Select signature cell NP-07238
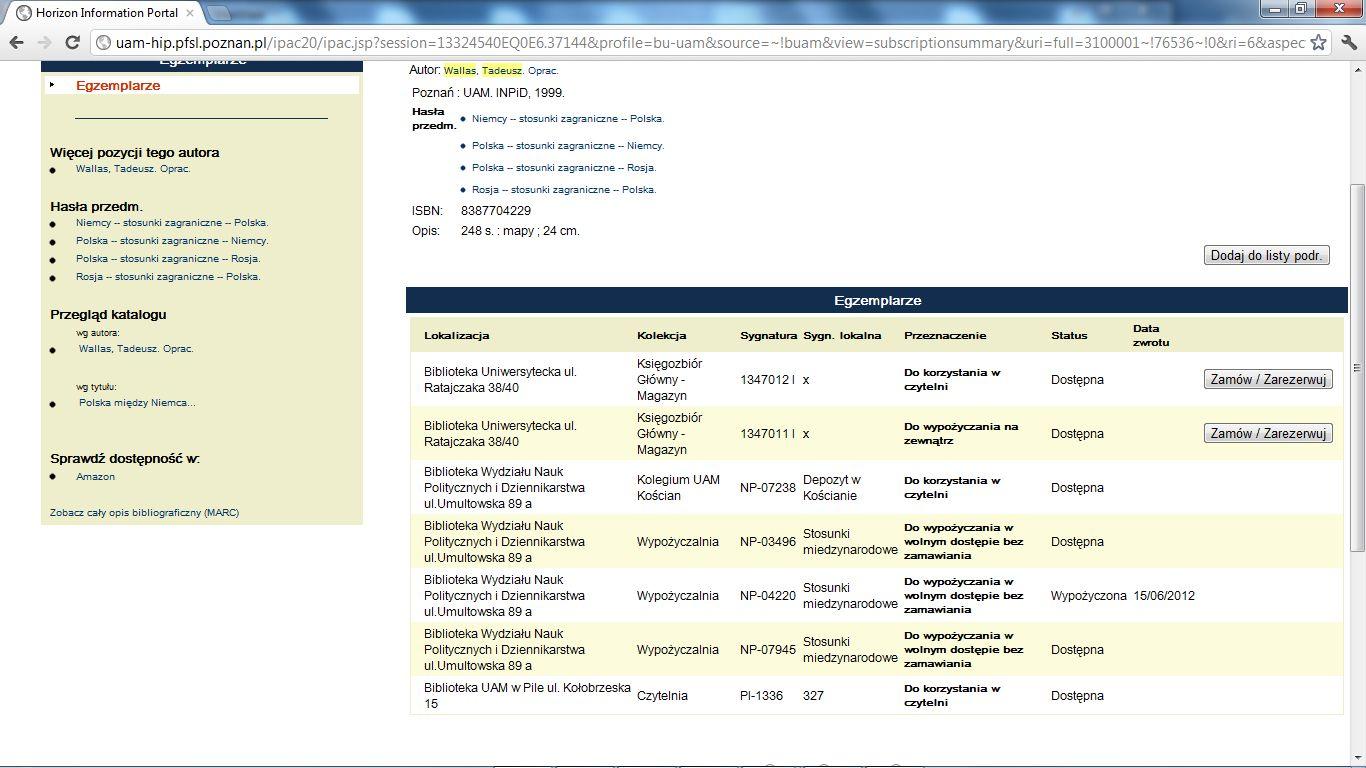This screenshot has height=768, width=1366. (768, 488)
